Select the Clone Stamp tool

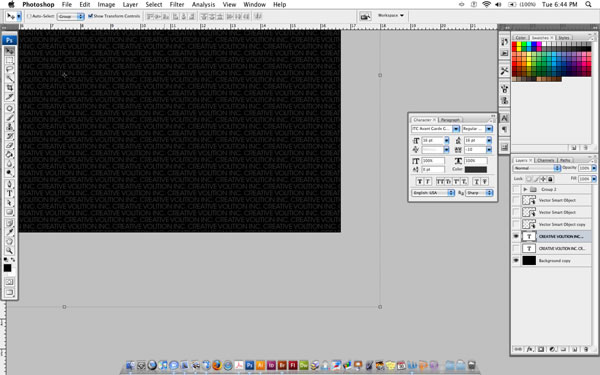point(10,127)
